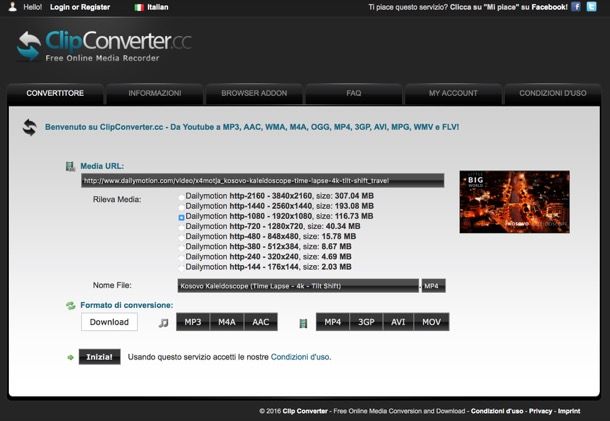Select the http-240 320x240 radio option
Image resolution: width=610 pixels, height=421 pixels.
tap(181, 258)
